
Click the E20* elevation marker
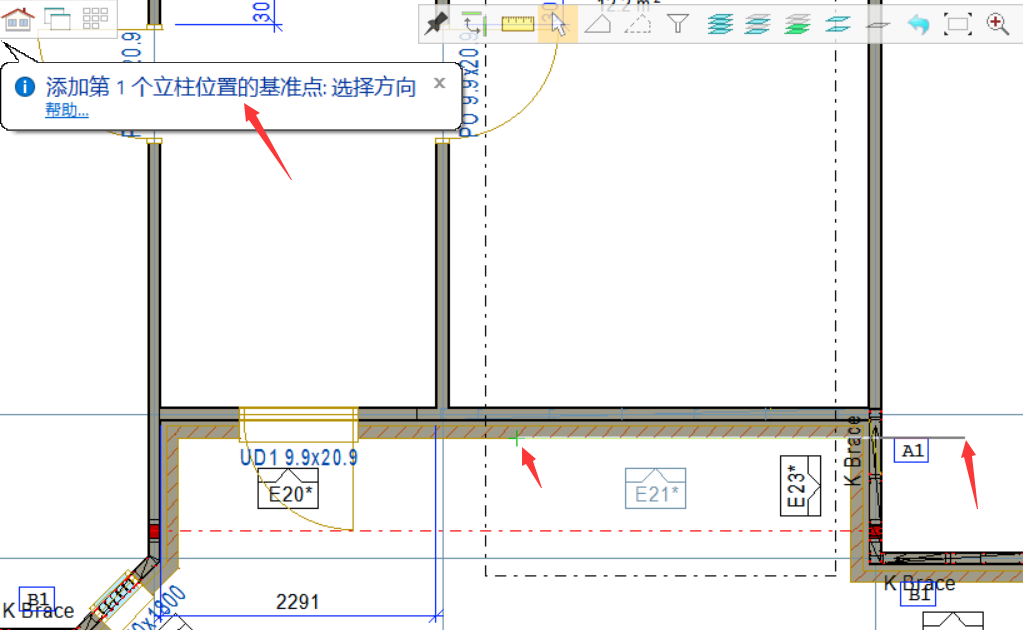click(288, 488)
